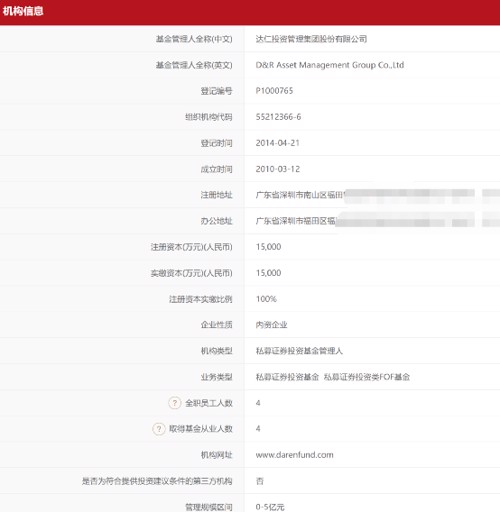This screenshot has height=512, width=500.
Task: Click the 0-5亿元 management scale value
Action: point(270,507)
